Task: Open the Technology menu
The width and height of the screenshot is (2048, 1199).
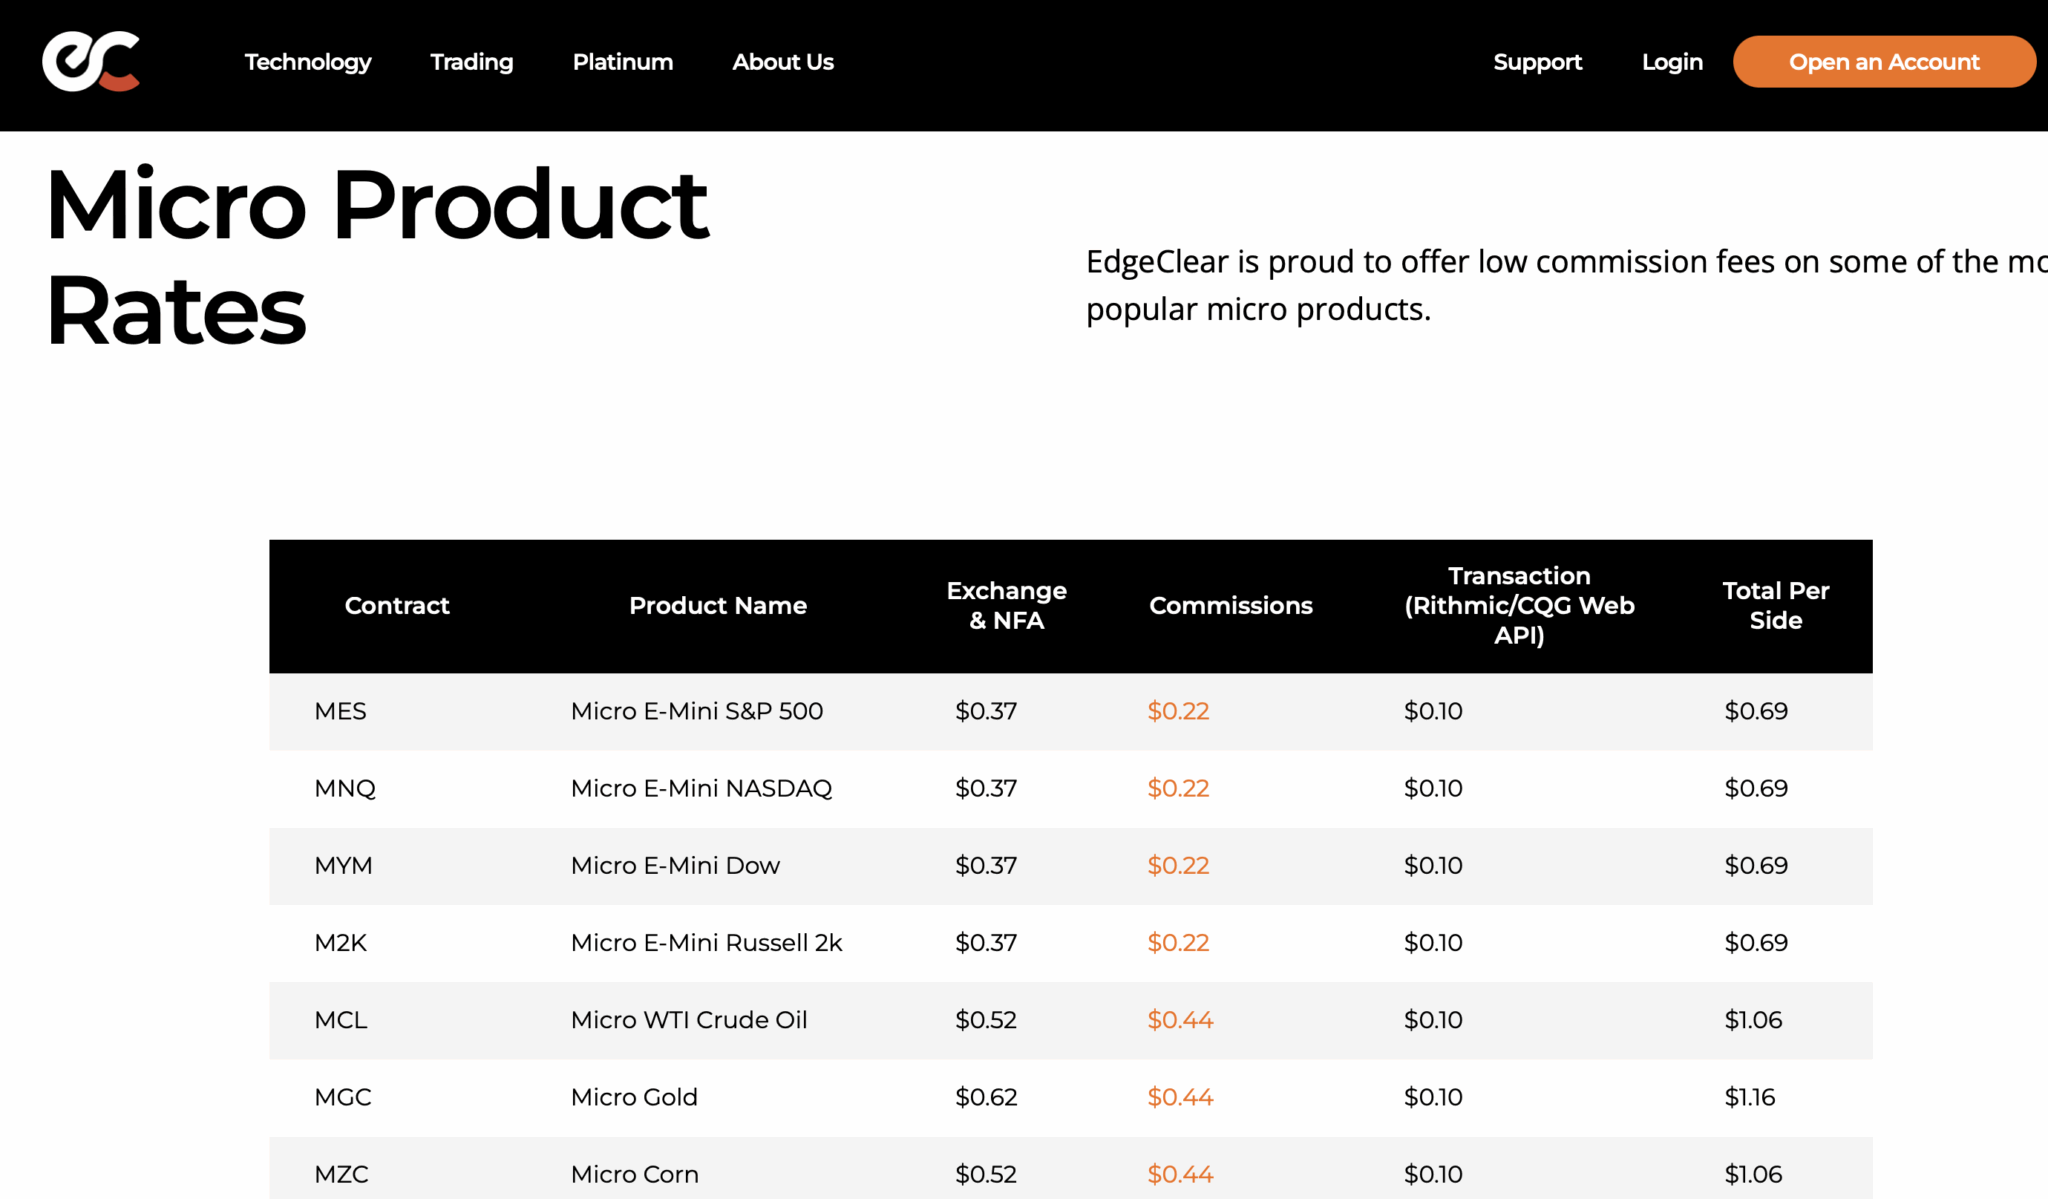Action: 307,62
